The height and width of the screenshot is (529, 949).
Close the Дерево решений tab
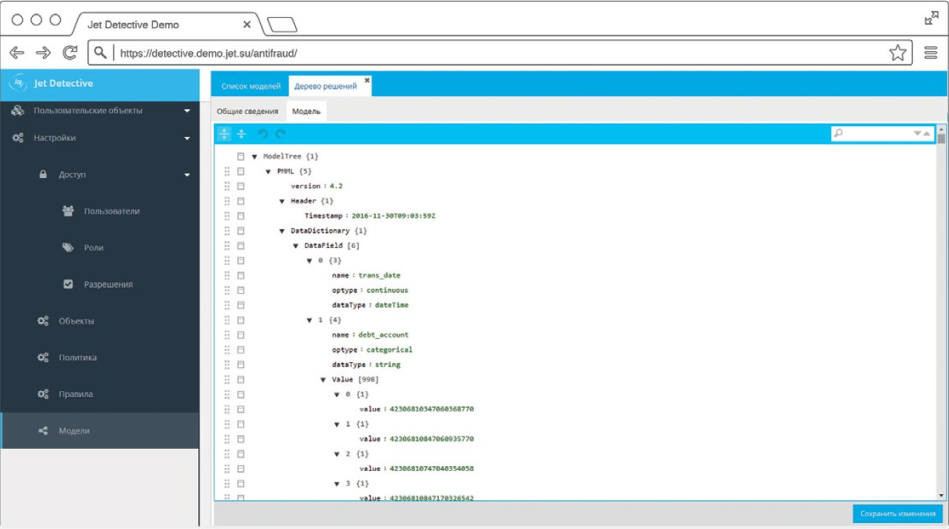coord(367,80)
